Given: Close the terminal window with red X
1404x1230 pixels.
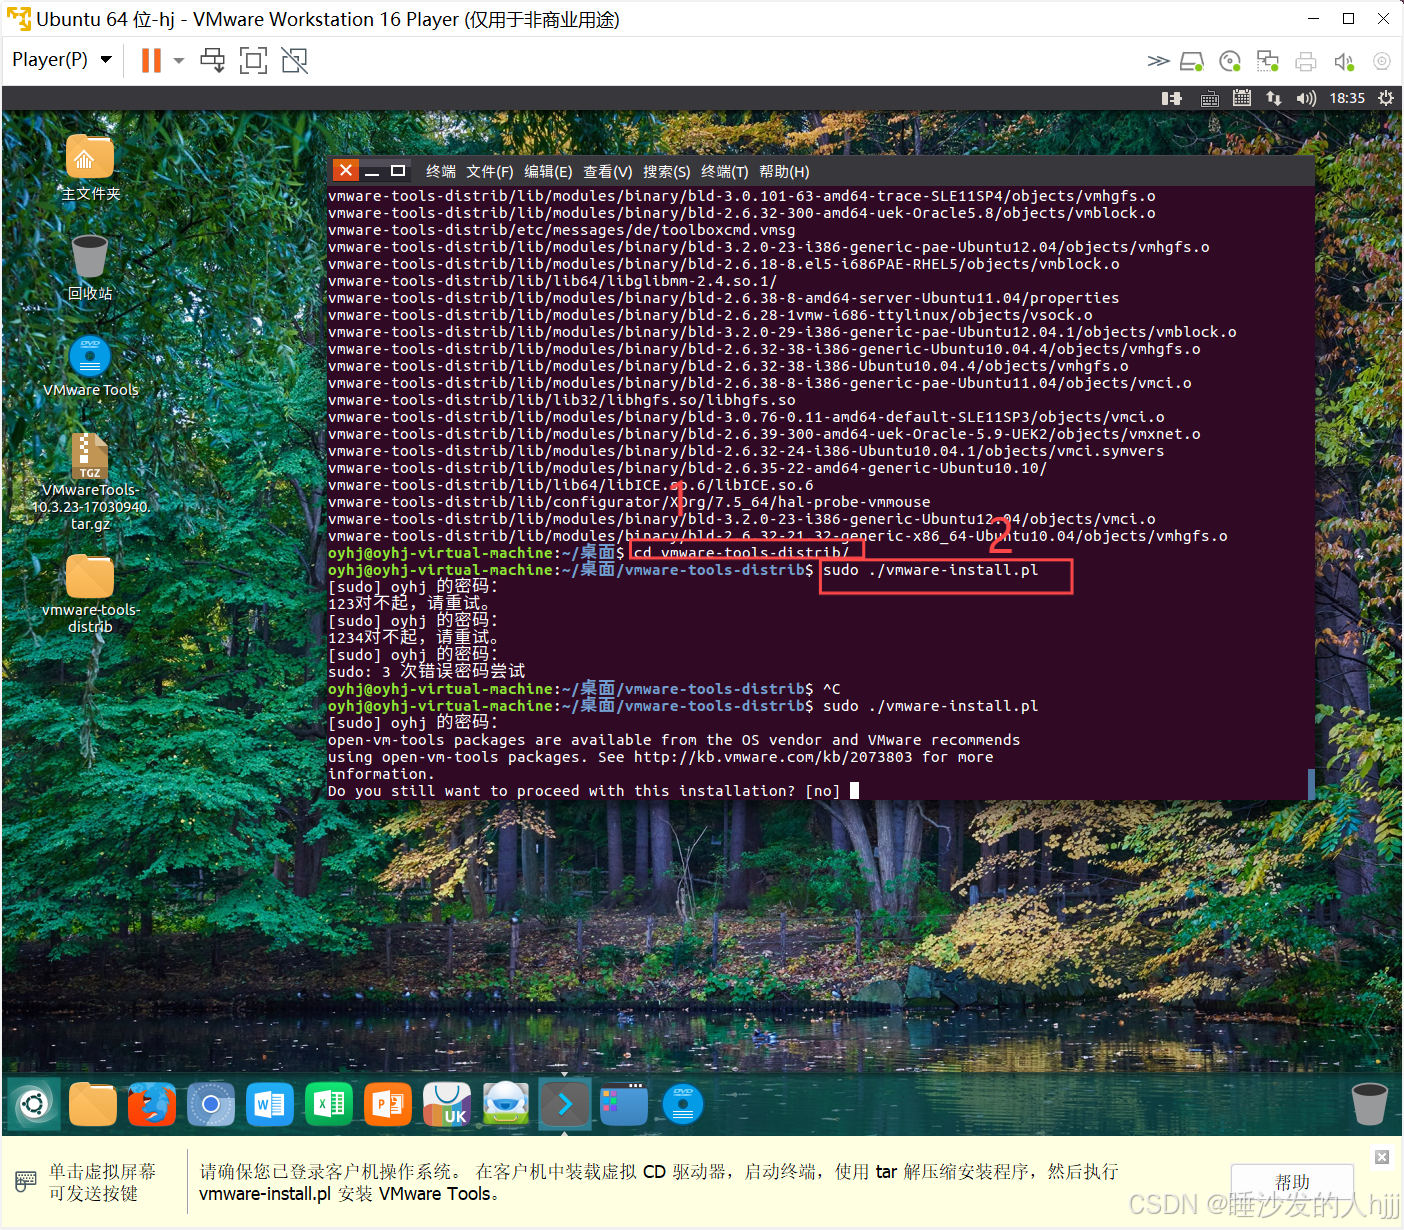Looking at the screenshot, I should pos(346,171).
